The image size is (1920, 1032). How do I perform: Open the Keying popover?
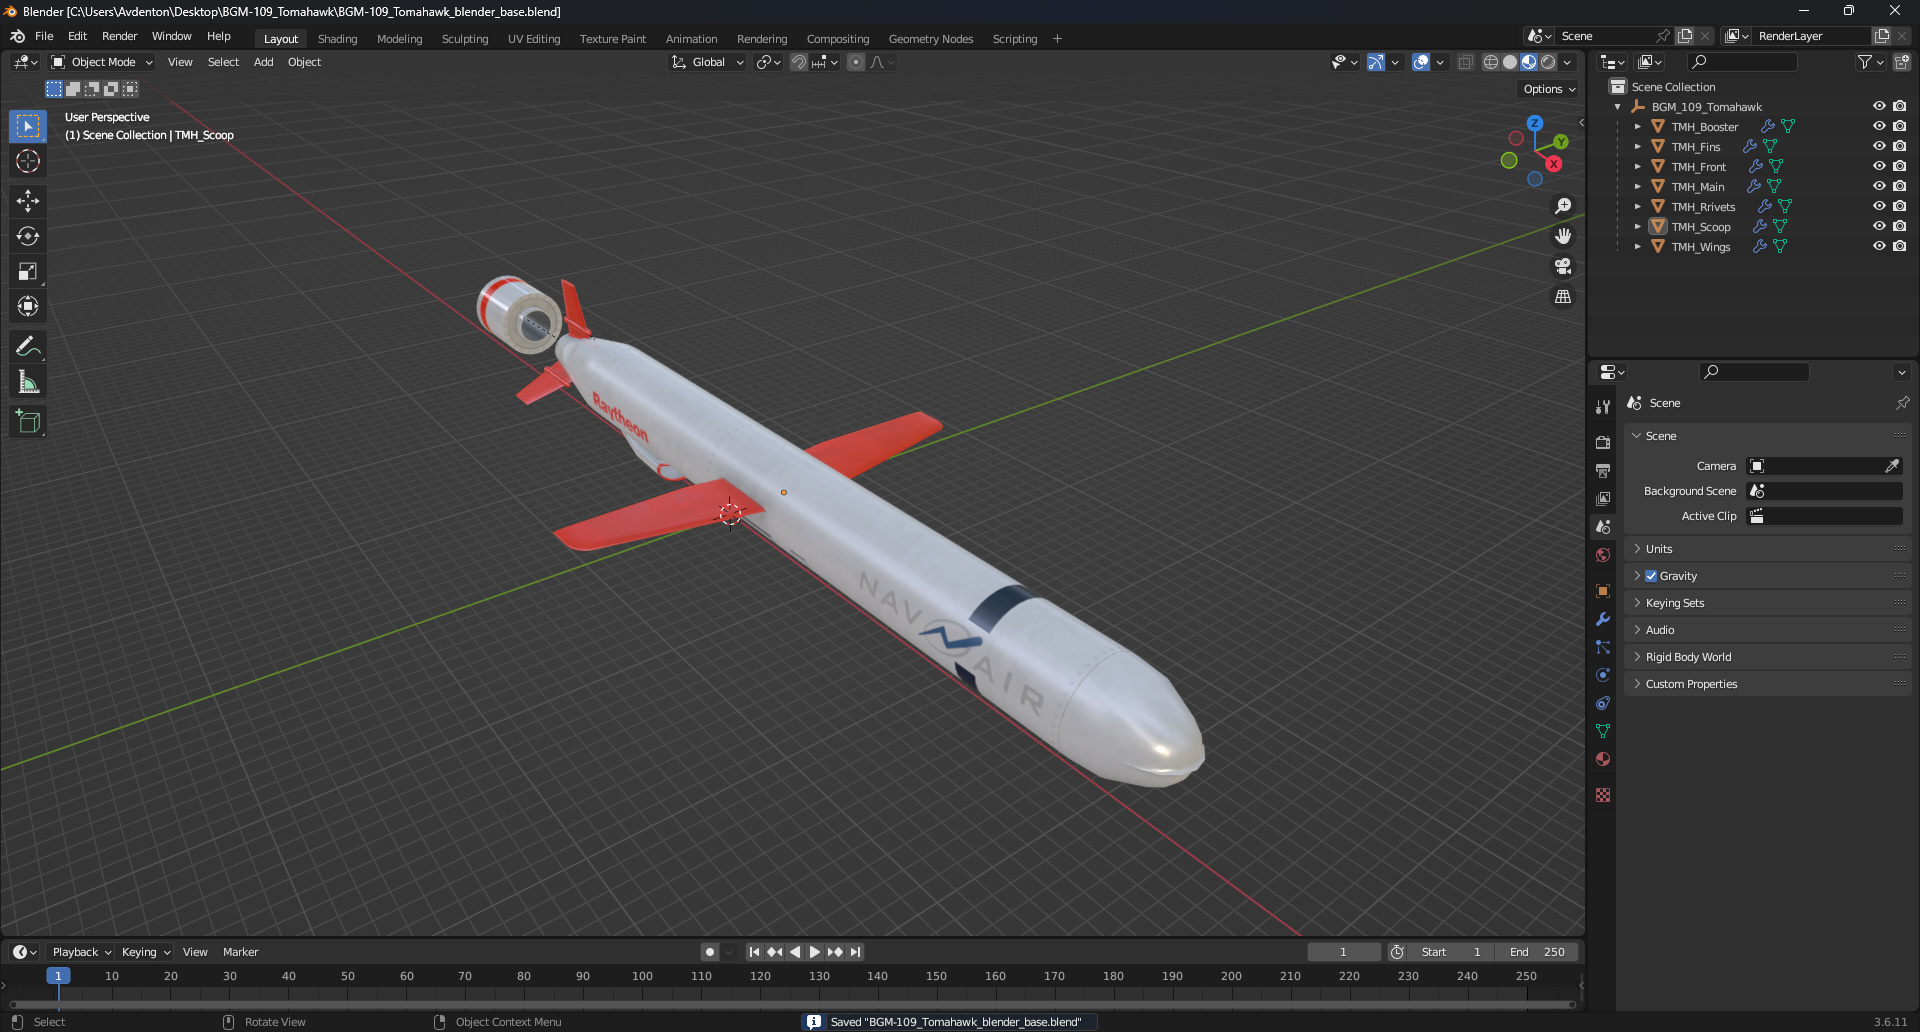[x=146, y=952]
